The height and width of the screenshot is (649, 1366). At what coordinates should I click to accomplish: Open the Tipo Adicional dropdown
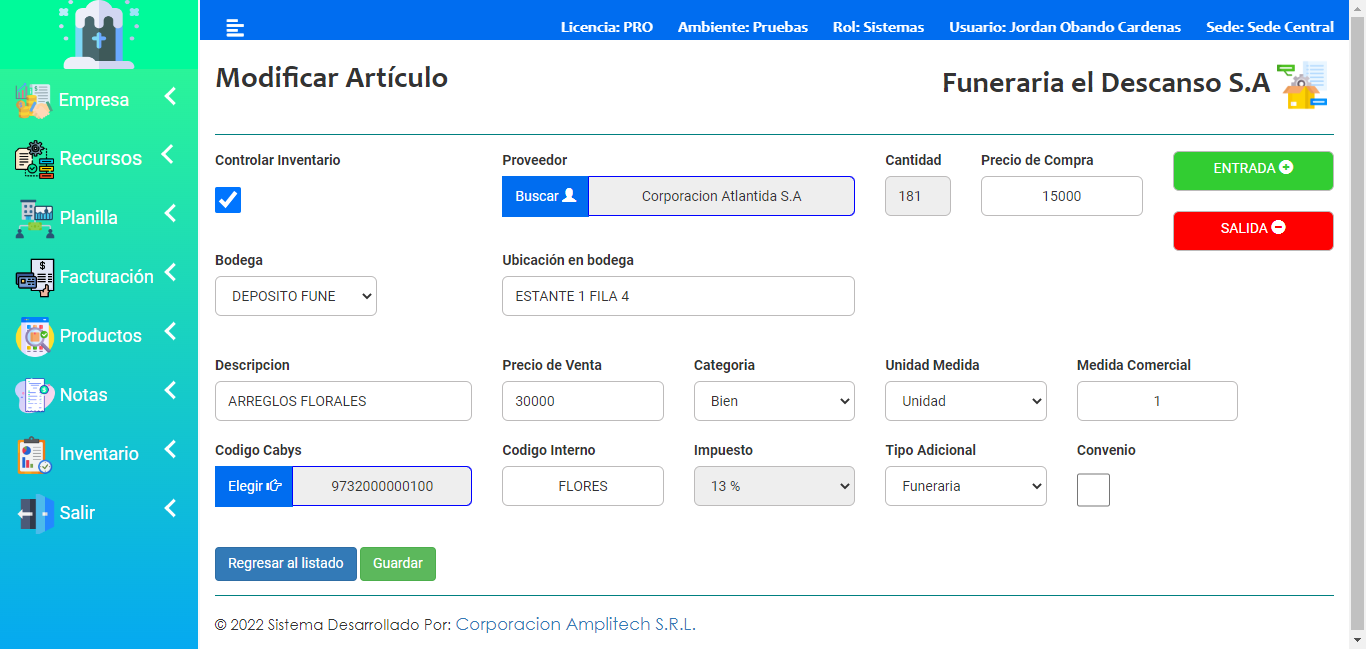click(965, 486)
